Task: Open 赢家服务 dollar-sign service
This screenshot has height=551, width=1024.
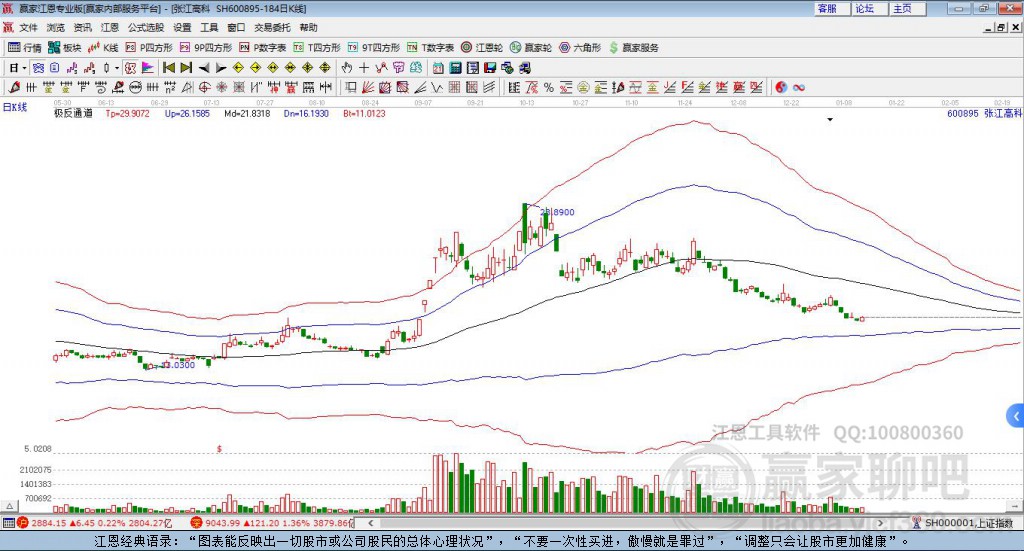Action: [x=633, y=48]
